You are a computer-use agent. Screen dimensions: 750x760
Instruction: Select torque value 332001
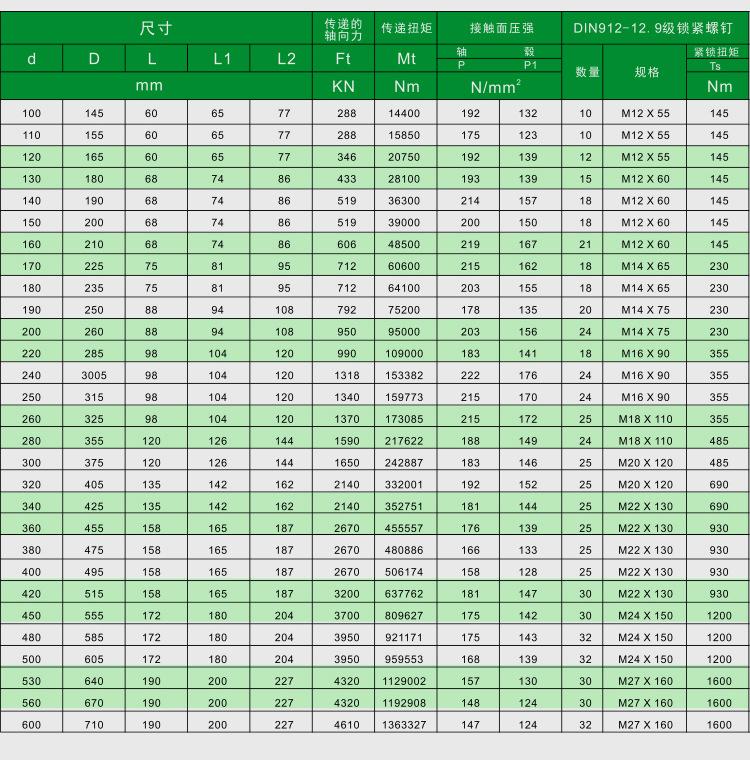(404, 485)
